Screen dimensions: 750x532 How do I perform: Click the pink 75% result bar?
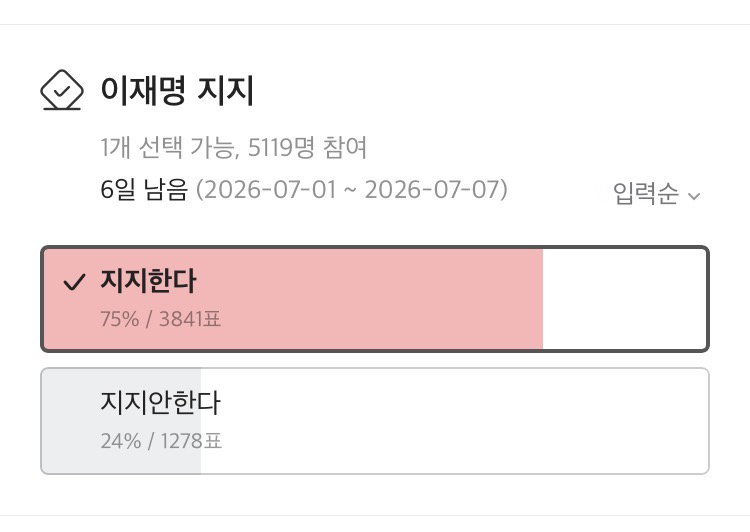click(293, 299)
